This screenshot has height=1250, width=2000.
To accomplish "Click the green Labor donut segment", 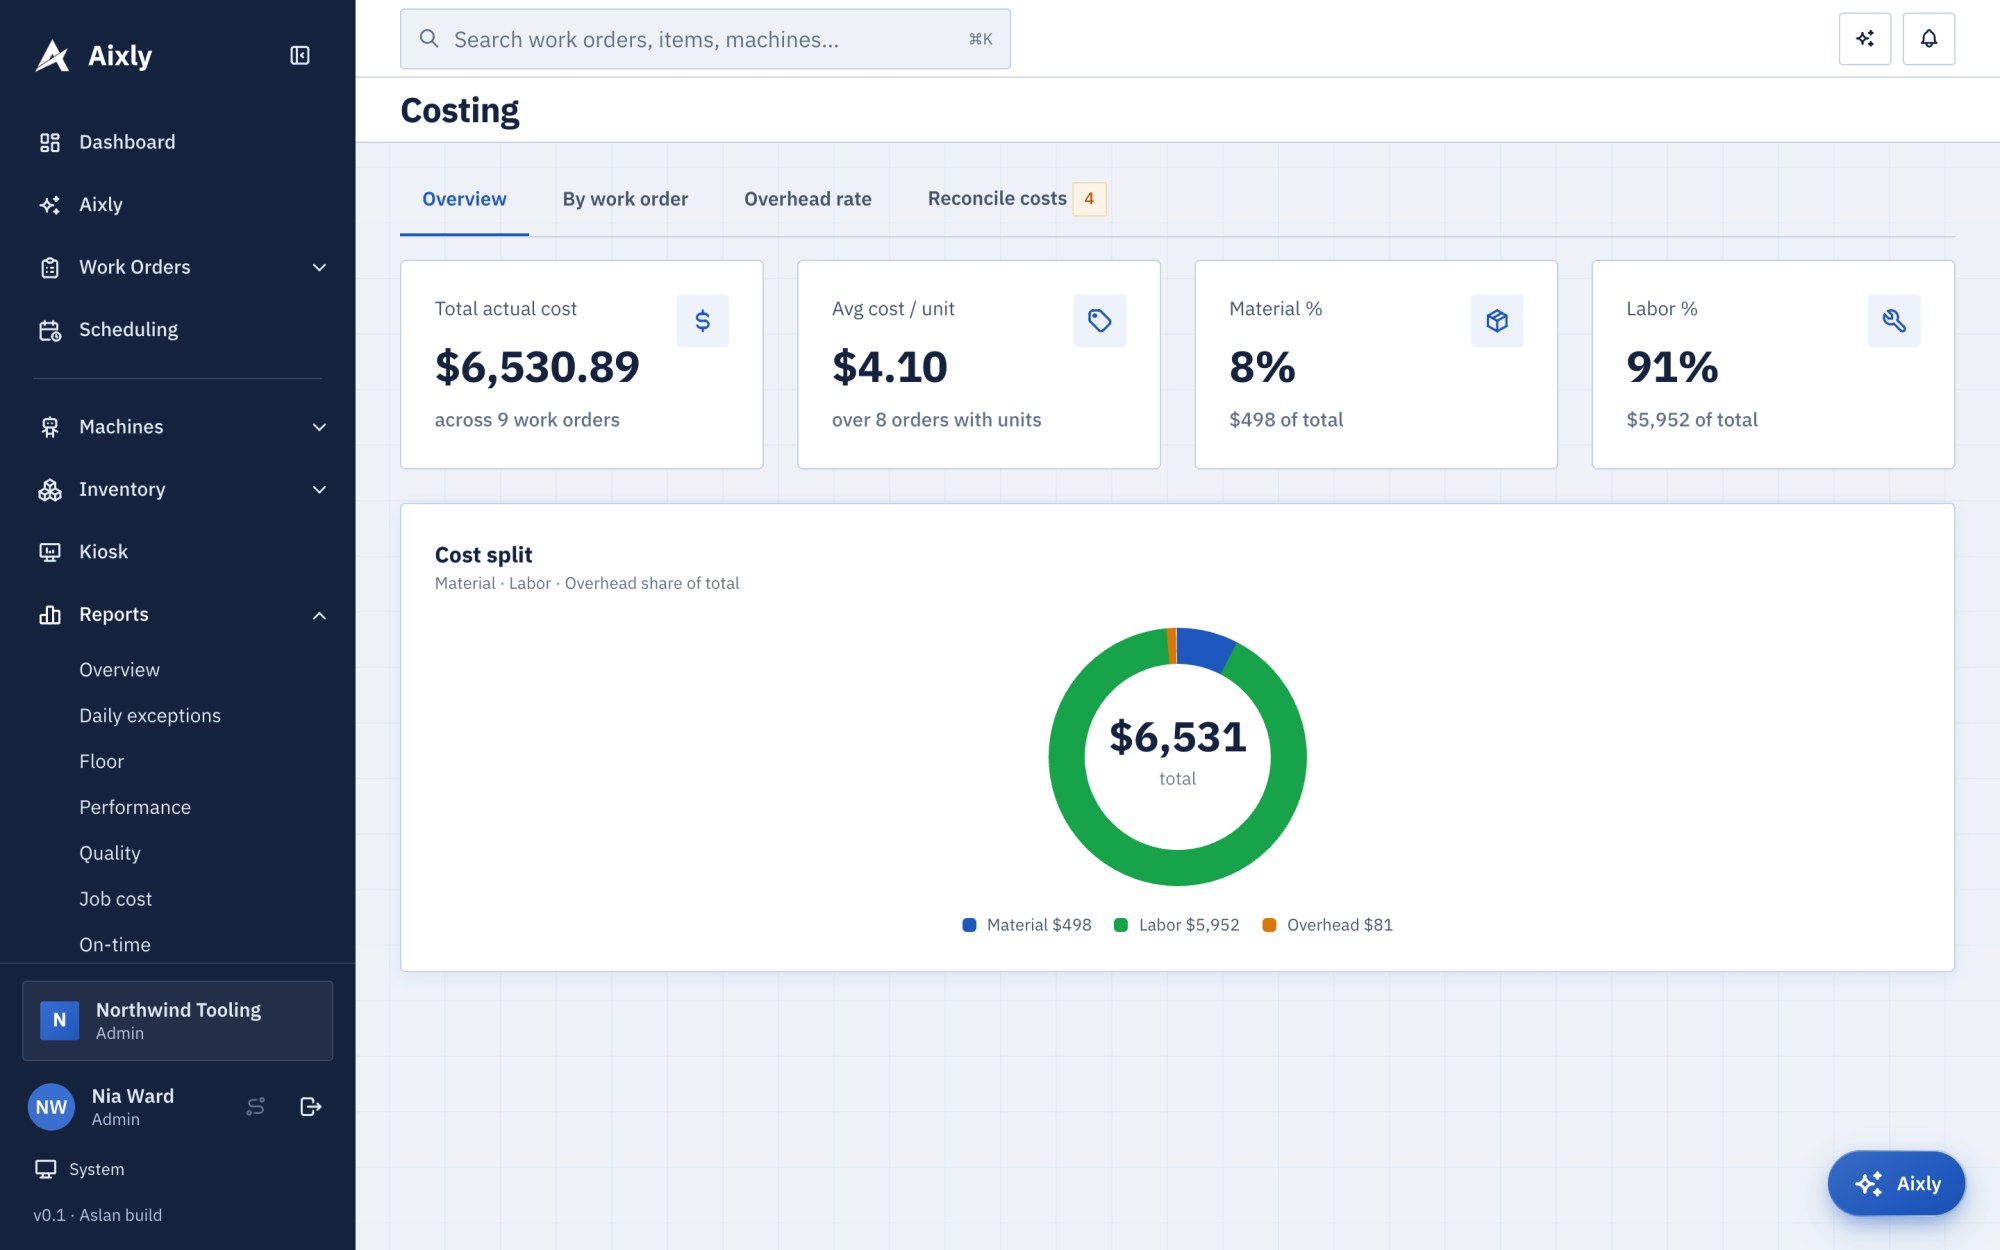I will [1178, 867].
